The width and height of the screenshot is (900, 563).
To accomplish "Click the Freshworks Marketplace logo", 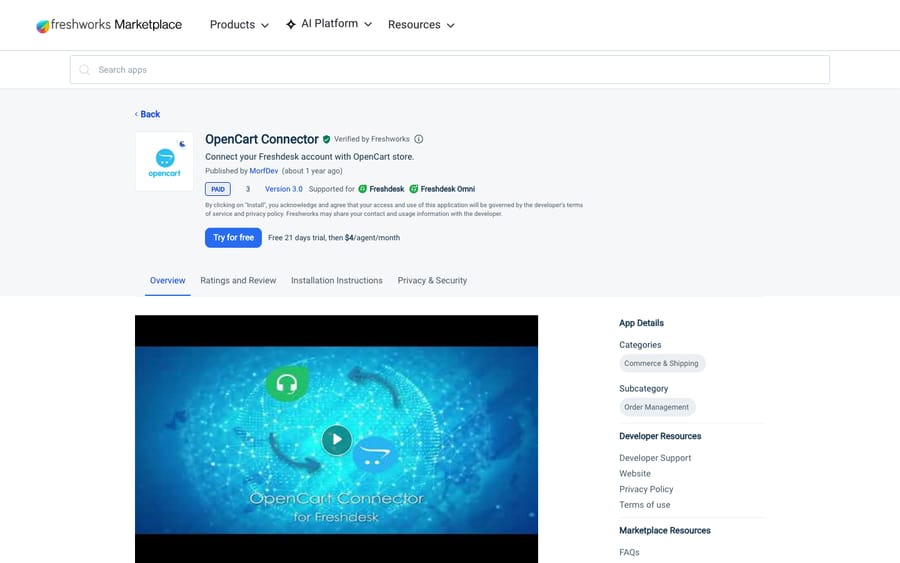I will [x=109, y=25].
